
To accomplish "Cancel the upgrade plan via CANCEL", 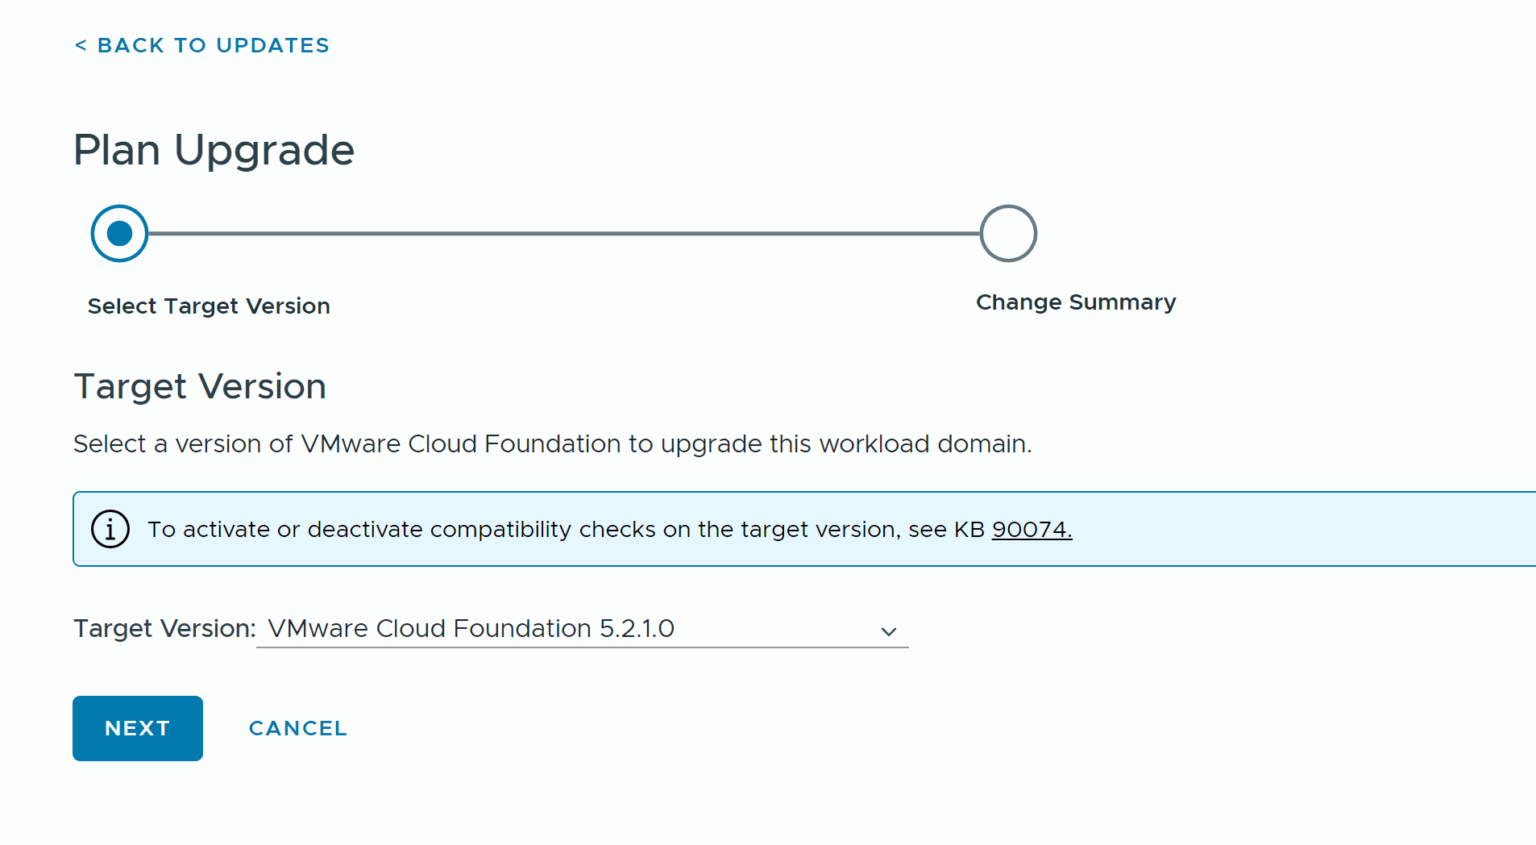I will click(x=297, y=728).
